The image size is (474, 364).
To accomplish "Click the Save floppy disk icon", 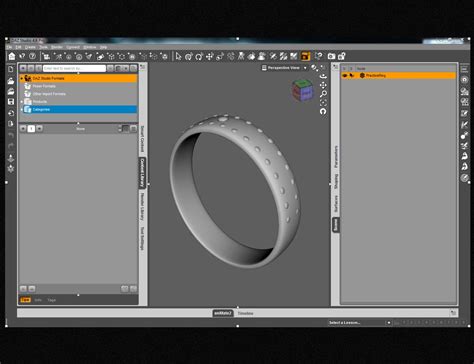I will pos(11,101).
